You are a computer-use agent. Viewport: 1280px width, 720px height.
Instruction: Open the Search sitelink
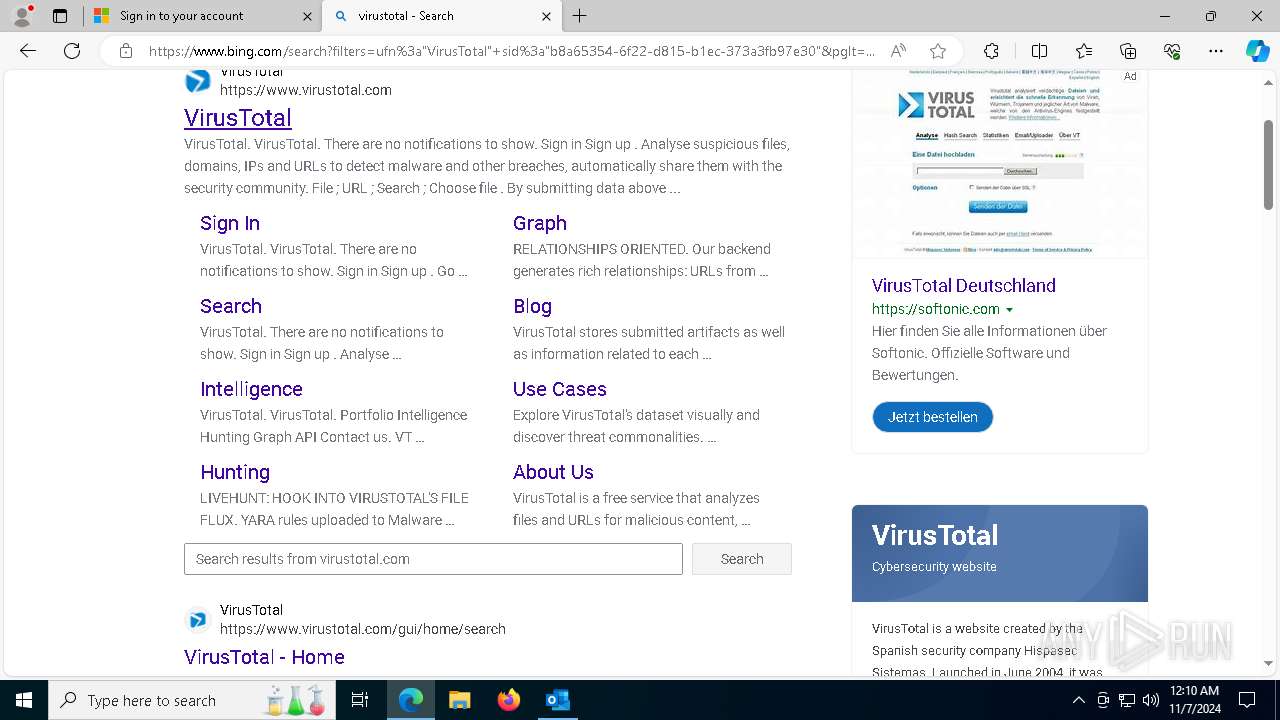(x=231, y=306)
